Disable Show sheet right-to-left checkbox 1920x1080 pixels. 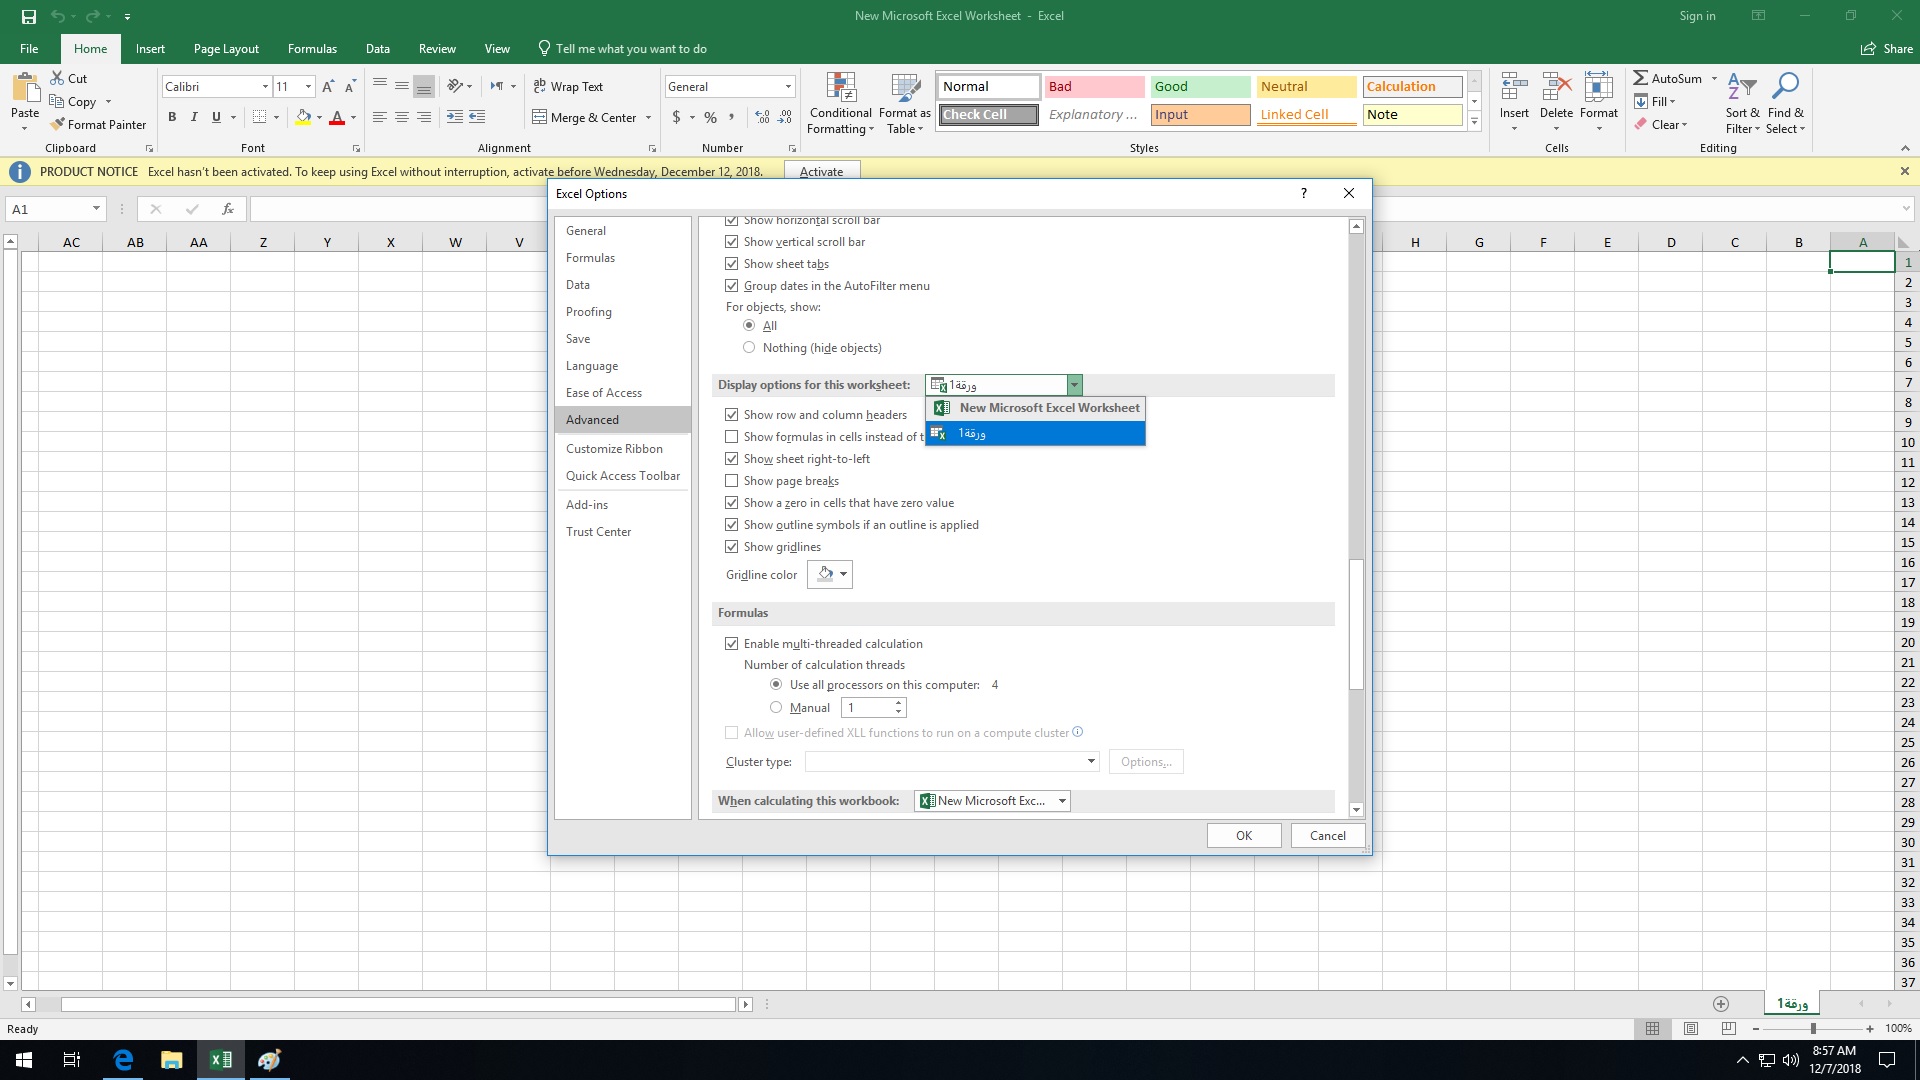tap(732, 459)
